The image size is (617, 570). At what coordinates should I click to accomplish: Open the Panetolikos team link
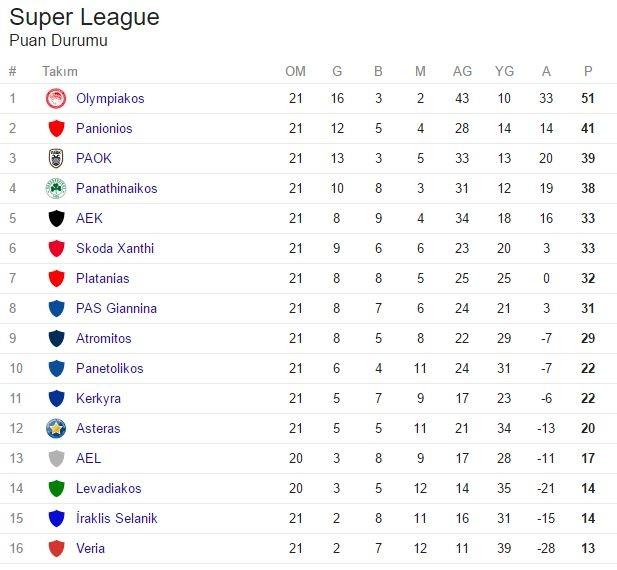click(x=110, y=369)
